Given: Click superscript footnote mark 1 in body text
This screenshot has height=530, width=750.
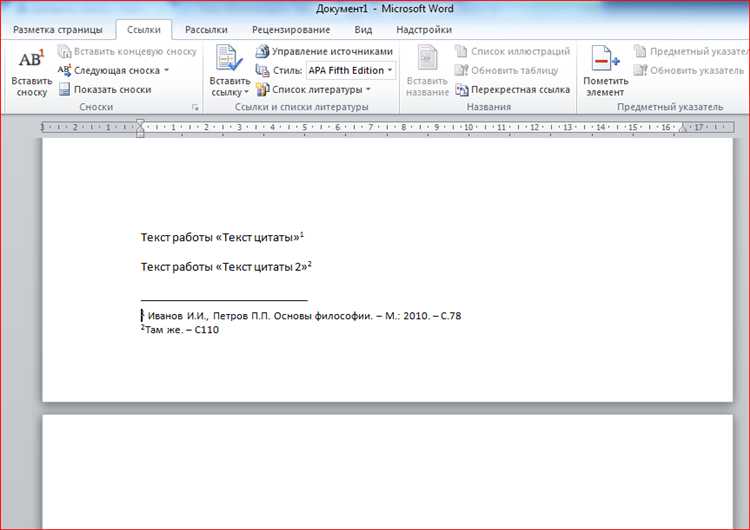Looking at the screenshot, I should point(302,234).
